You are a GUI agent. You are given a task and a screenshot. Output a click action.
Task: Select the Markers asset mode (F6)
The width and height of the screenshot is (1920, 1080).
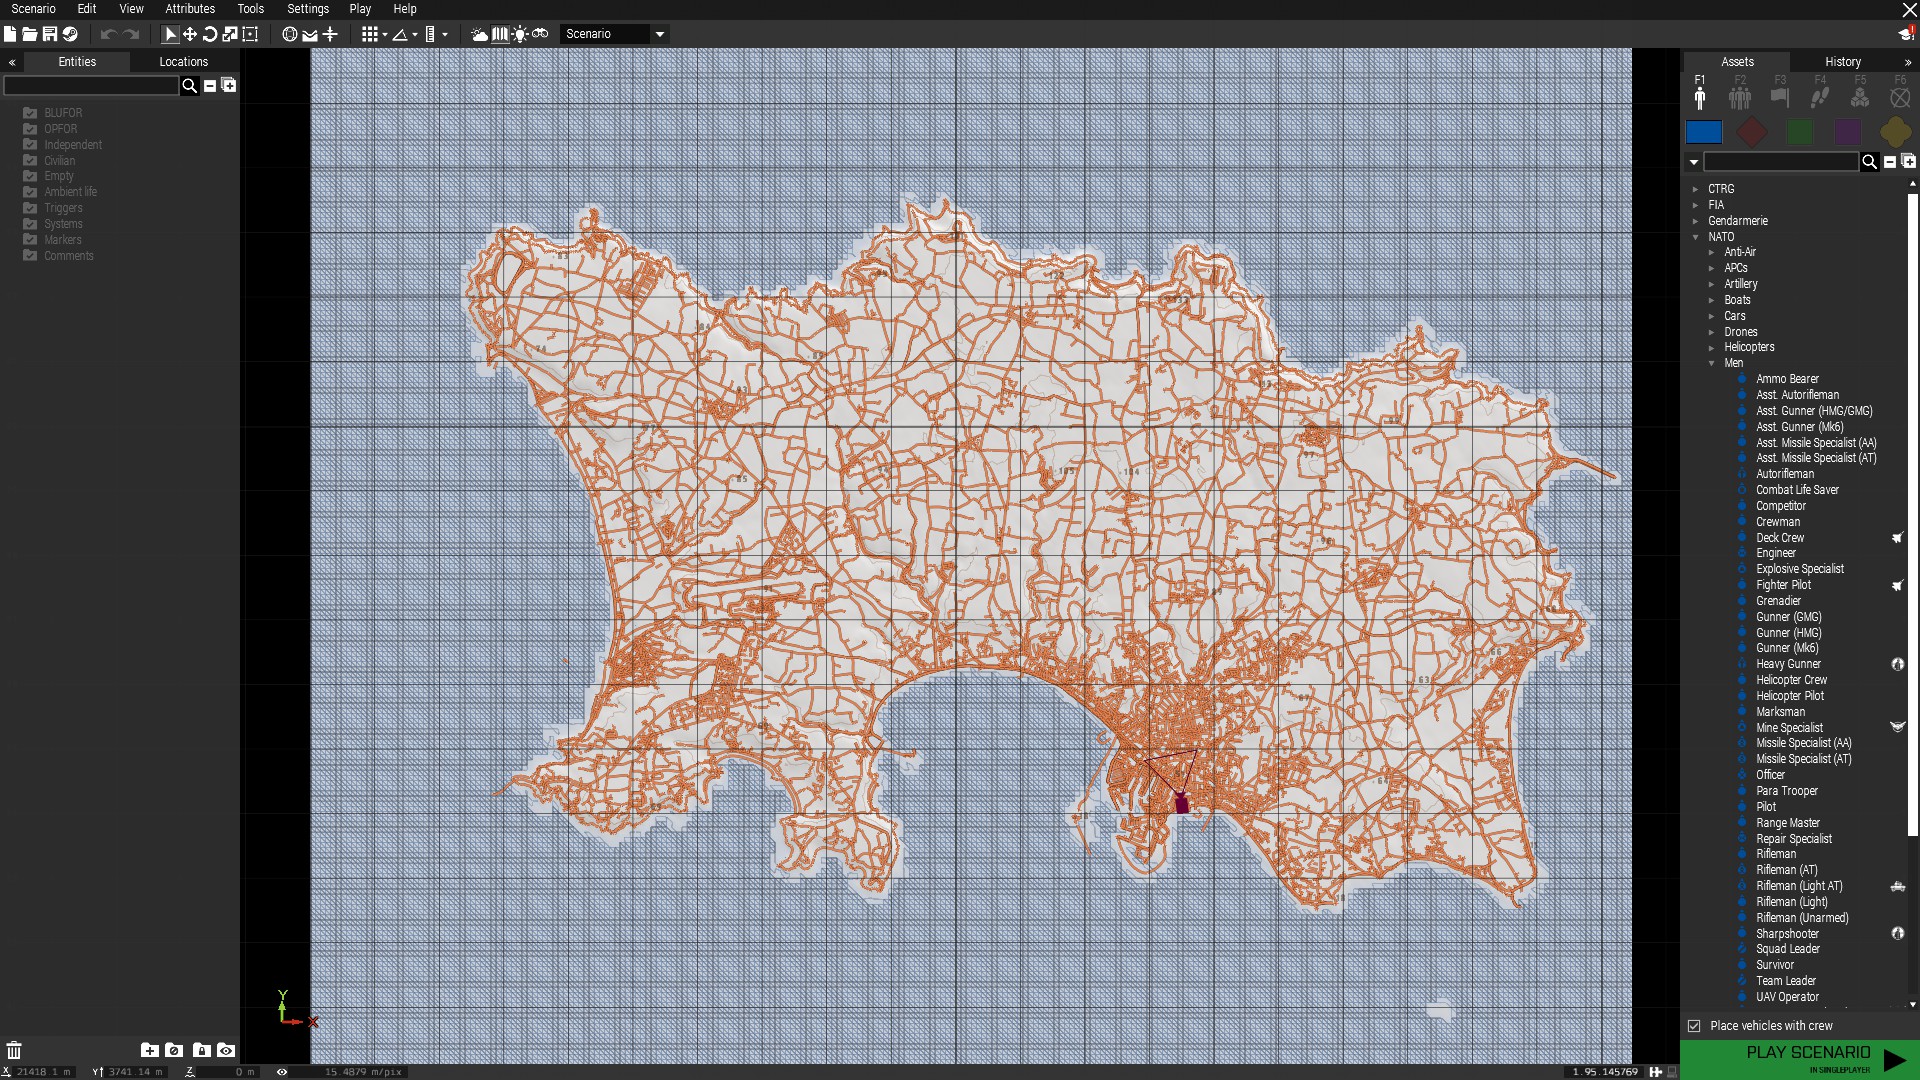click(1900, 97)
